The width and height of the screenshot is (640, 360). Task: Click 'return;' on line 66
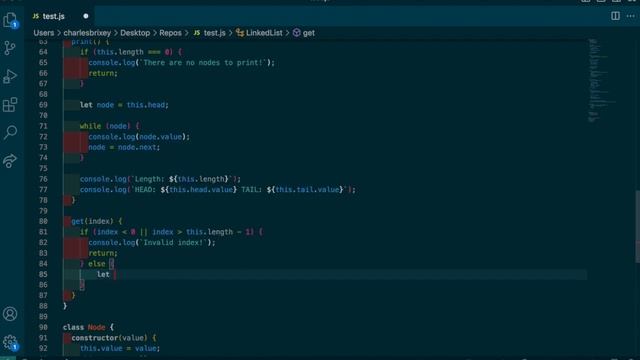[x=103, y=73]
